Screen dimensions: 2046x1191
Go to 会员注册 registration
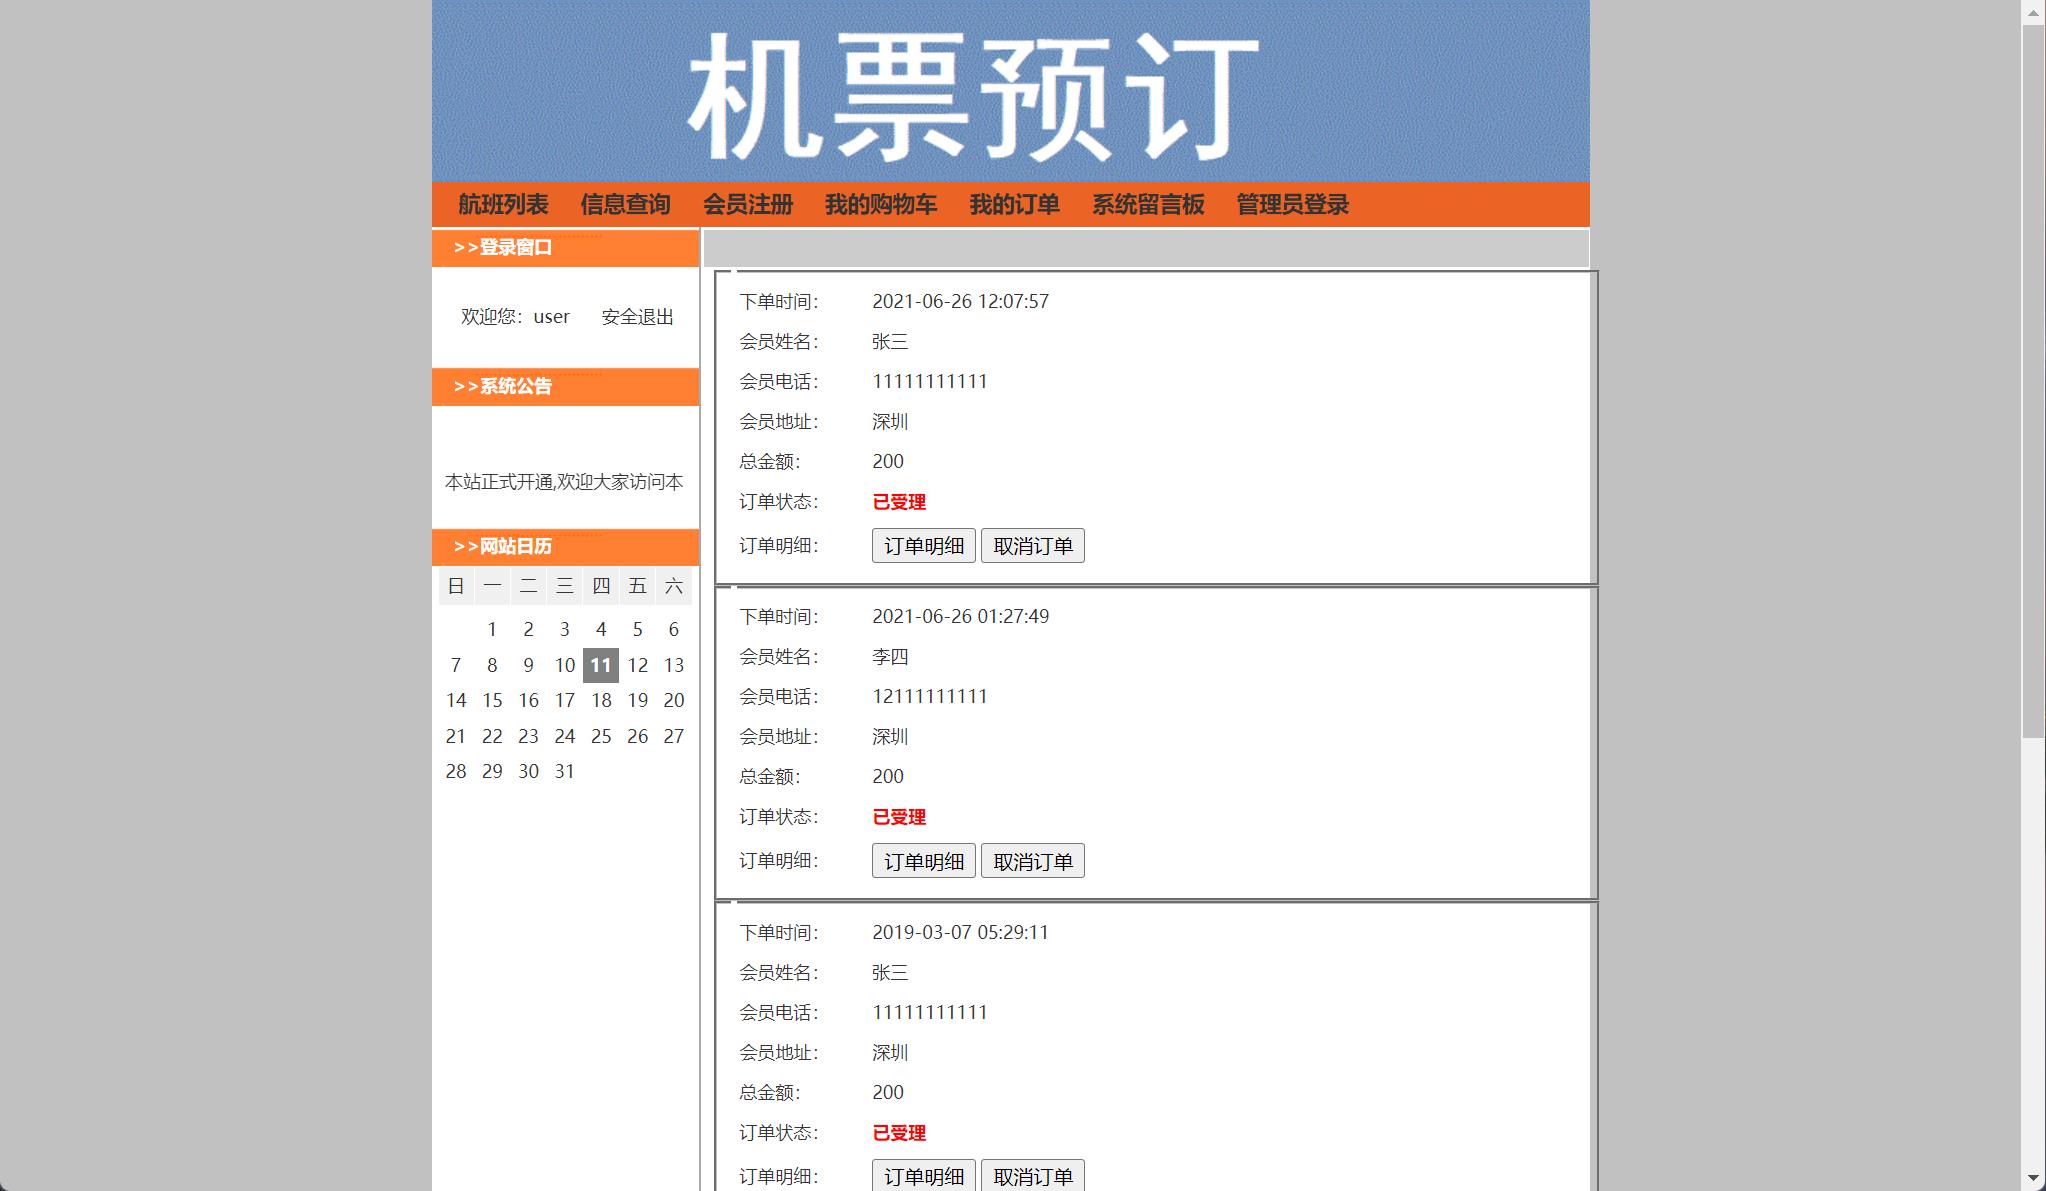coord(749,204)
